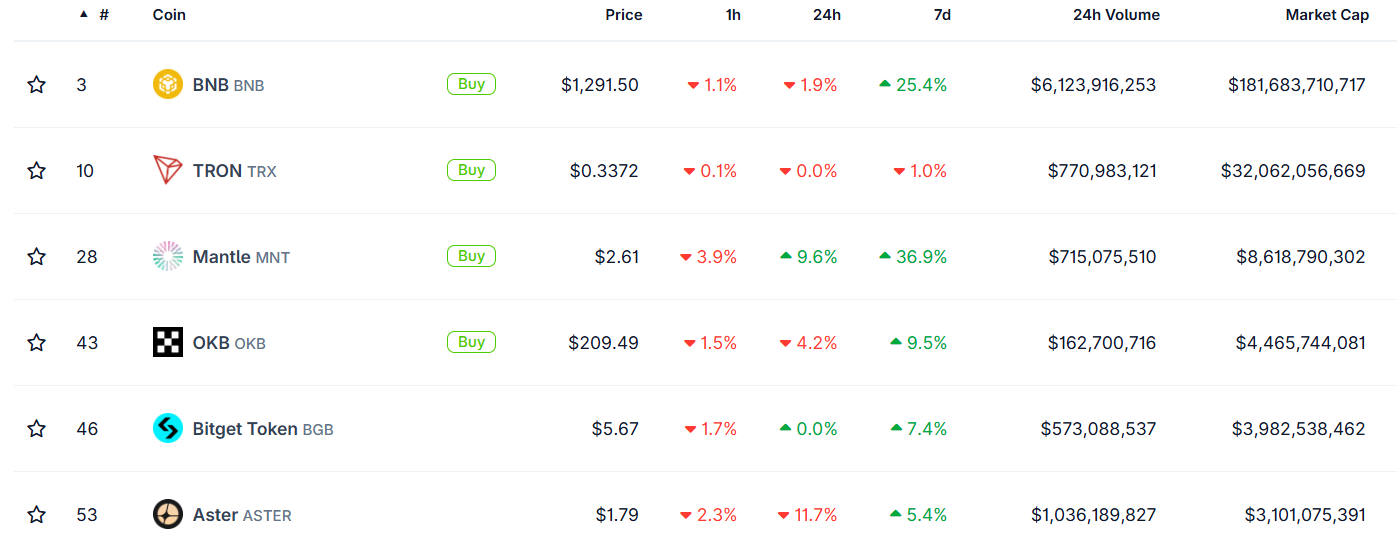Sort by rank using the # header

(104, 15)
